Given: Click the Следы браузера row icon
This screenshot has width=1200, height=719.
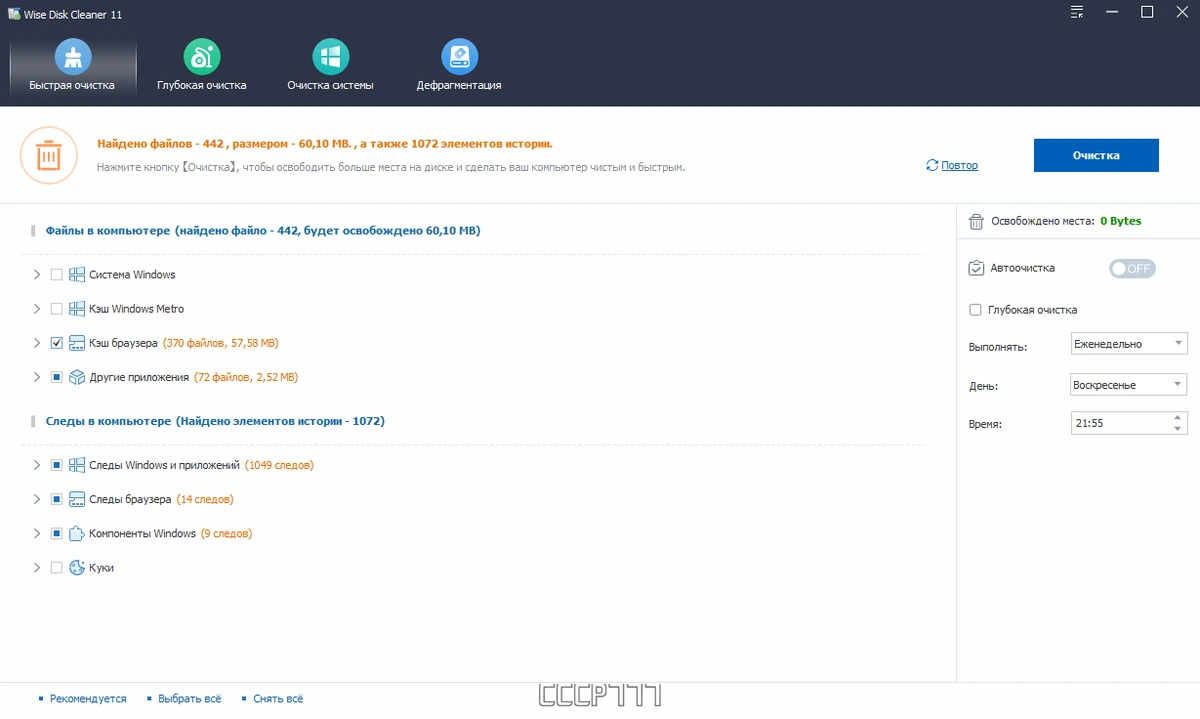Looking at the screenshot, I should [x=77, y=499].
